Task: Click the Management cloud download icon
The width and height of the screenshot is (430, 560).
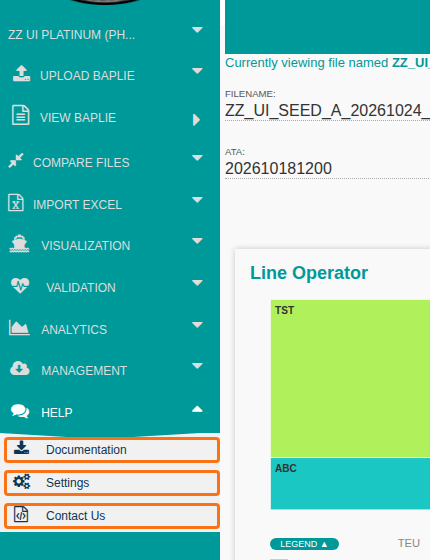Action: point(20,369)
